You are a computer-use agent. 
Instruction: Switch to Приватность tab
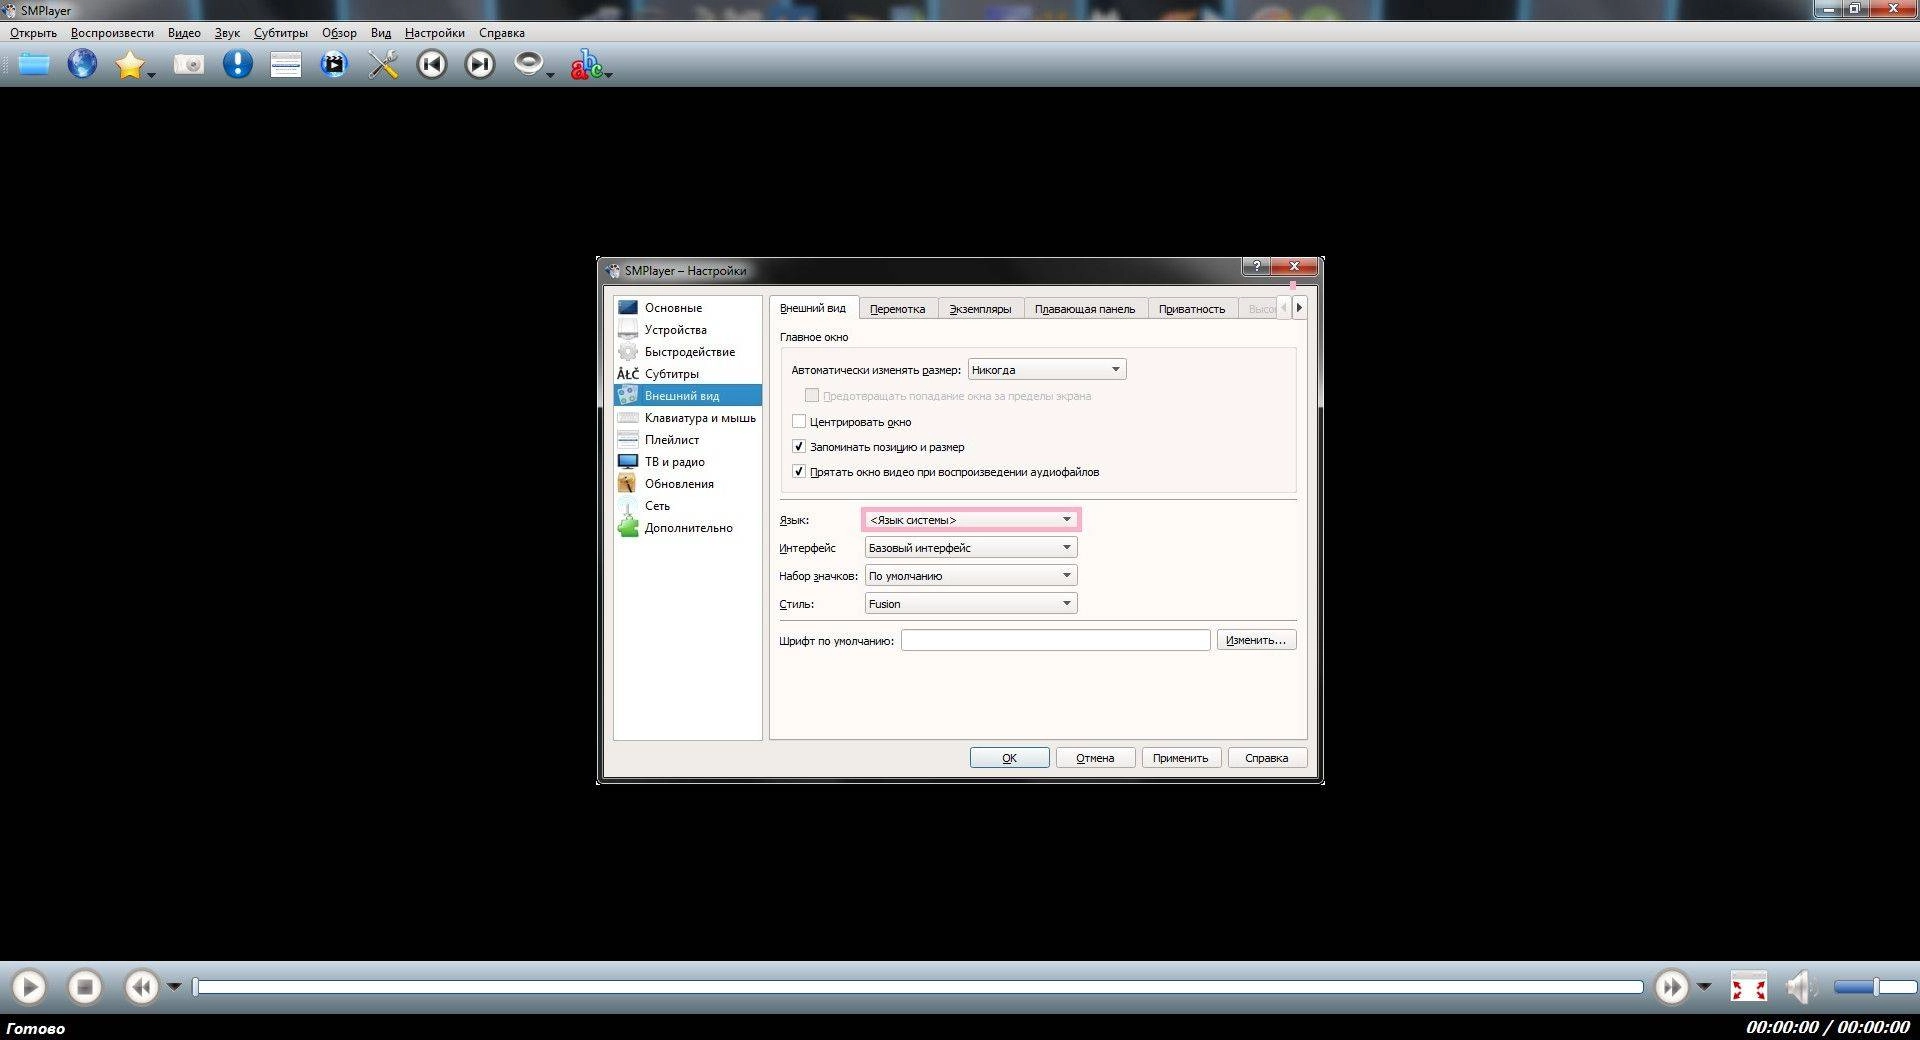click(1192, 309)
